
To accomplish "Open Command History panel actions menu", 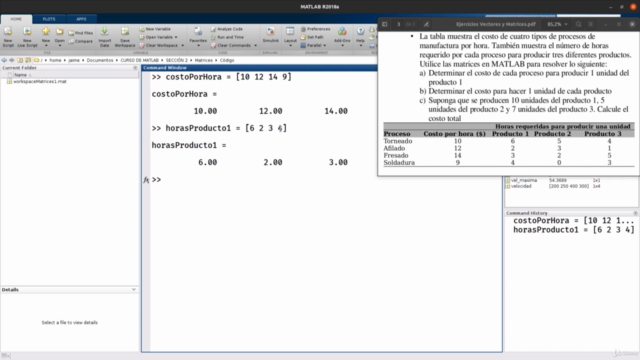I will point(635,213).
